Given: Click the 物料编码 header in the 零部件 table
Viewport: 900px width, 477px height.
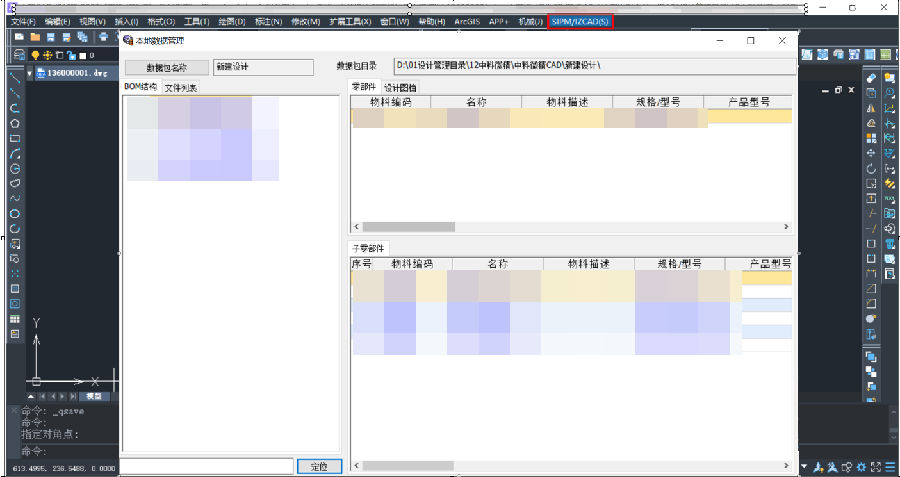Looking at the screenshot, I should (x=391, y=102).
